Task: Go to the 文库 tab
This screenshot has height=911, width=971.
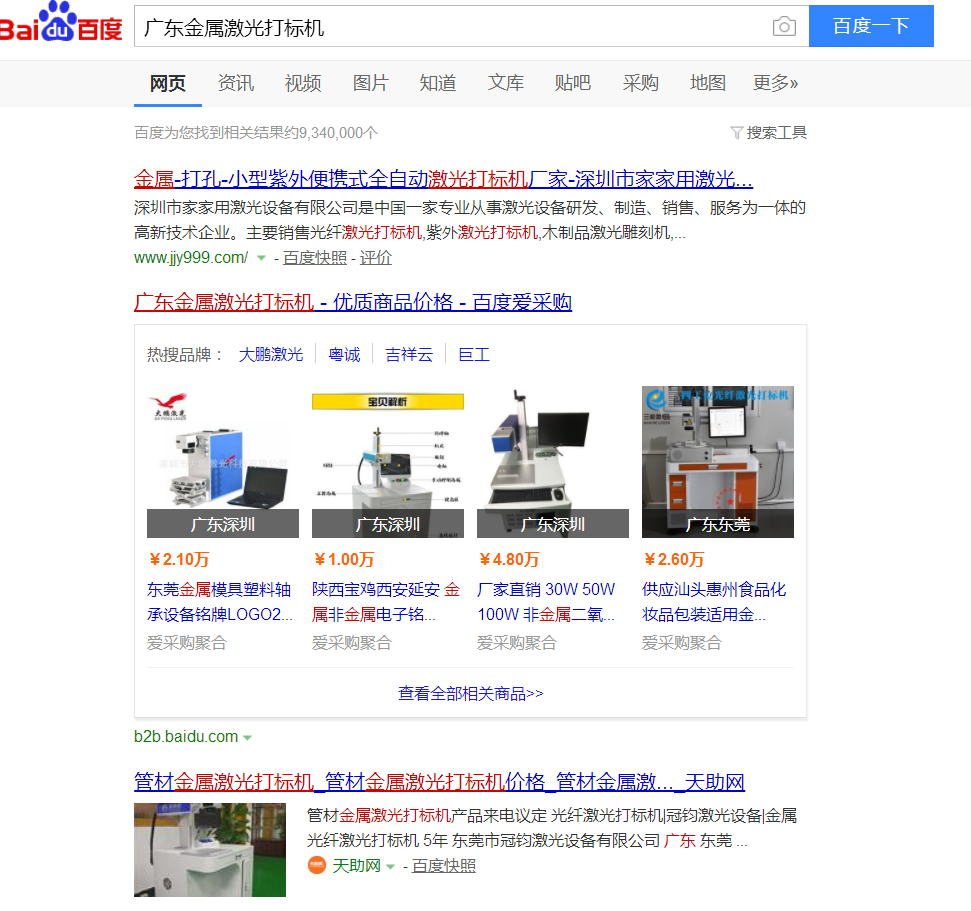Action: [505, 83]
